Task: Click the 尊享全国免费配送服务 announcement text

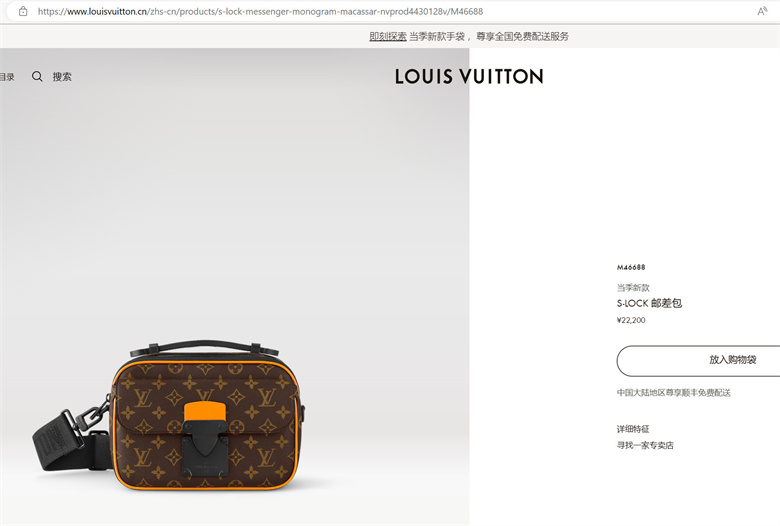Action: (x=522, y=36)
